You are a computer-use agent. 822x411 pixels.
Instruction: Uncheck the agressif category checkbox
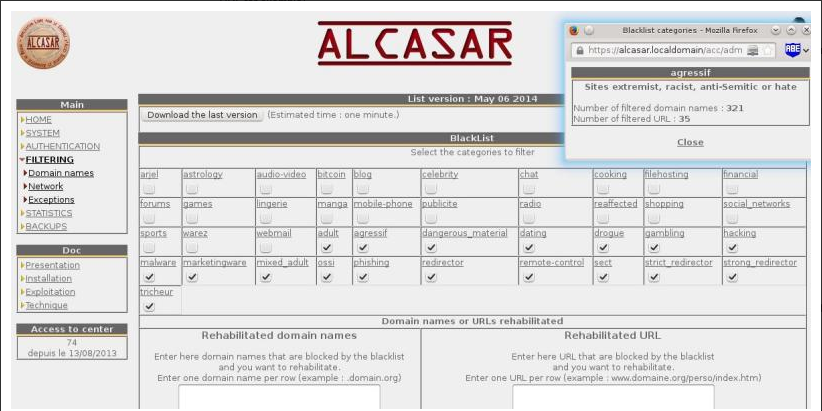click(x=362, y=247)
